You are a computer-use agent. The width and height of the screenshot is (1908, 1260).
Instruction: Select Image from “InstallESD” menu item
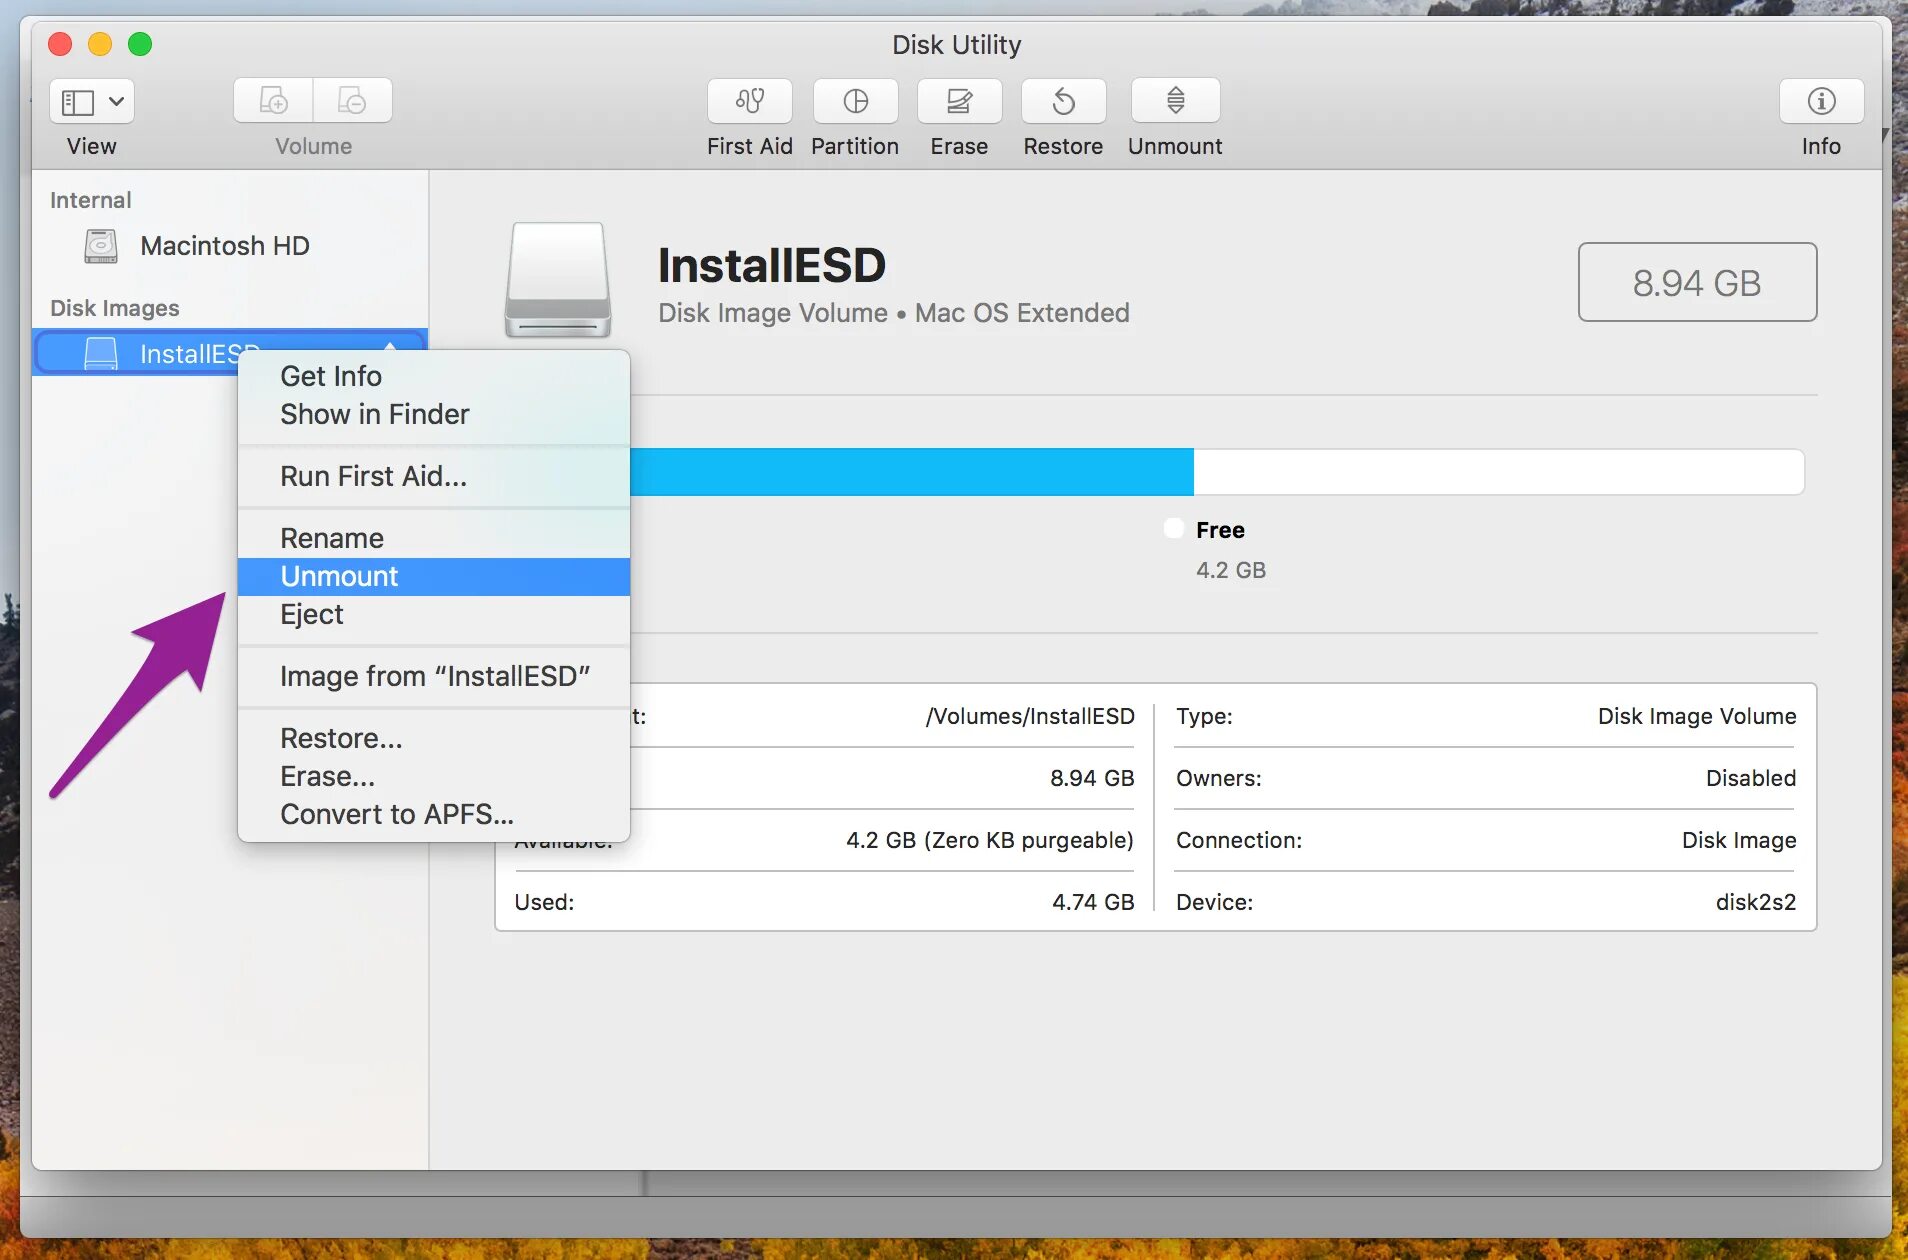coord(434,676)
